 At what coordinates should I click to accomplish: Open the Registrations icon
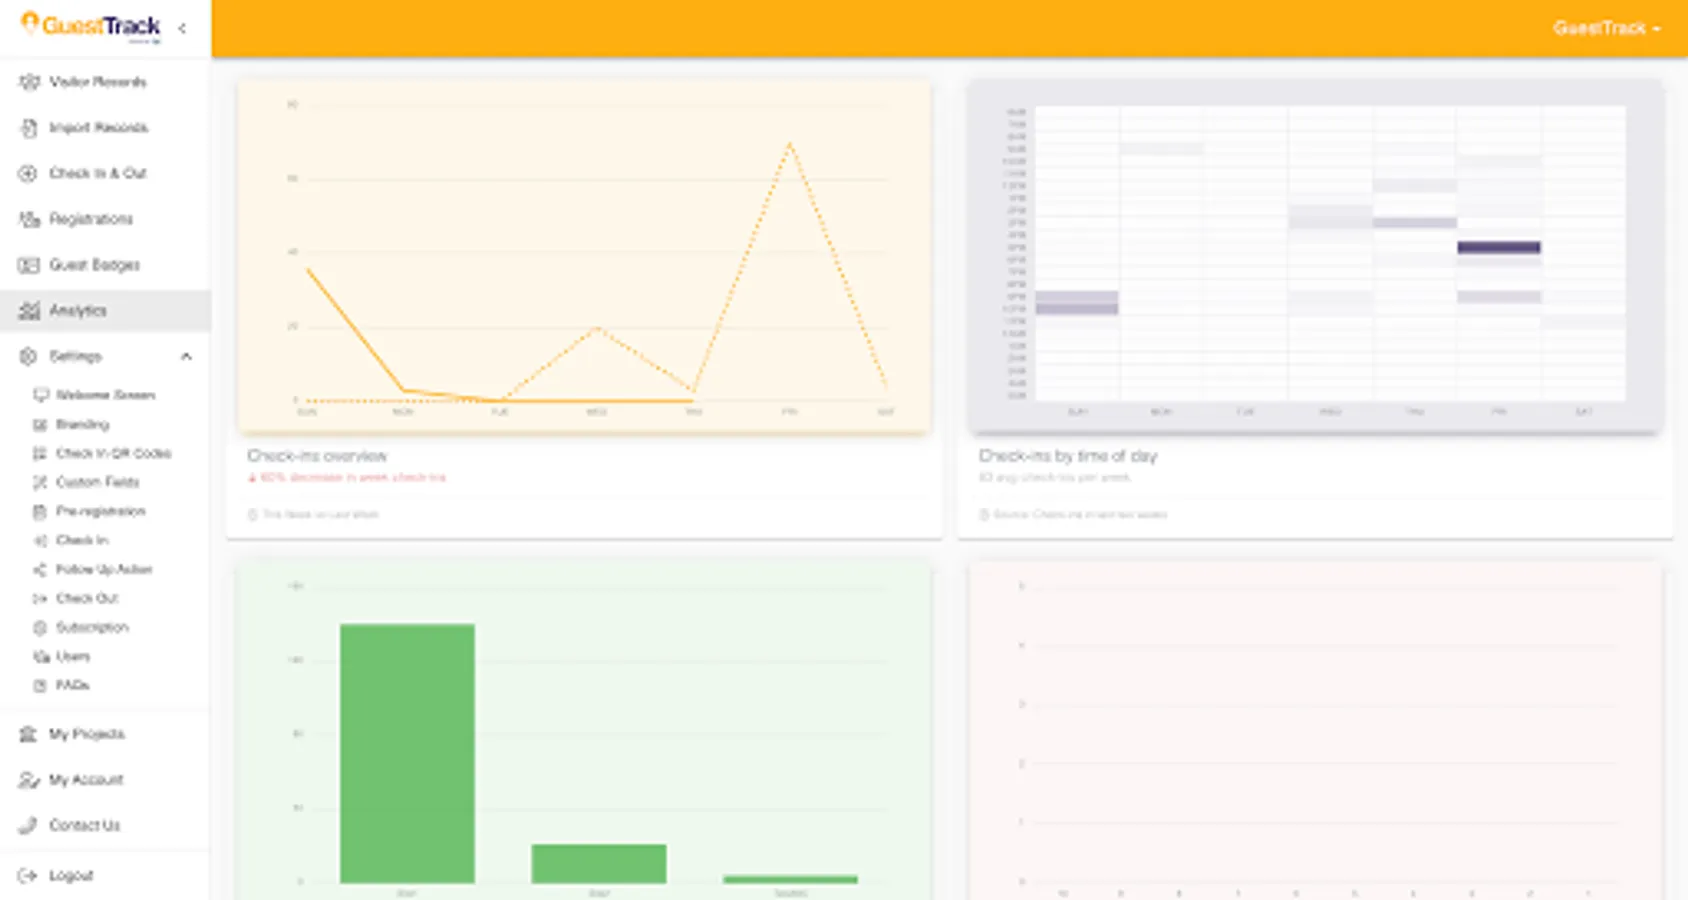29,219
